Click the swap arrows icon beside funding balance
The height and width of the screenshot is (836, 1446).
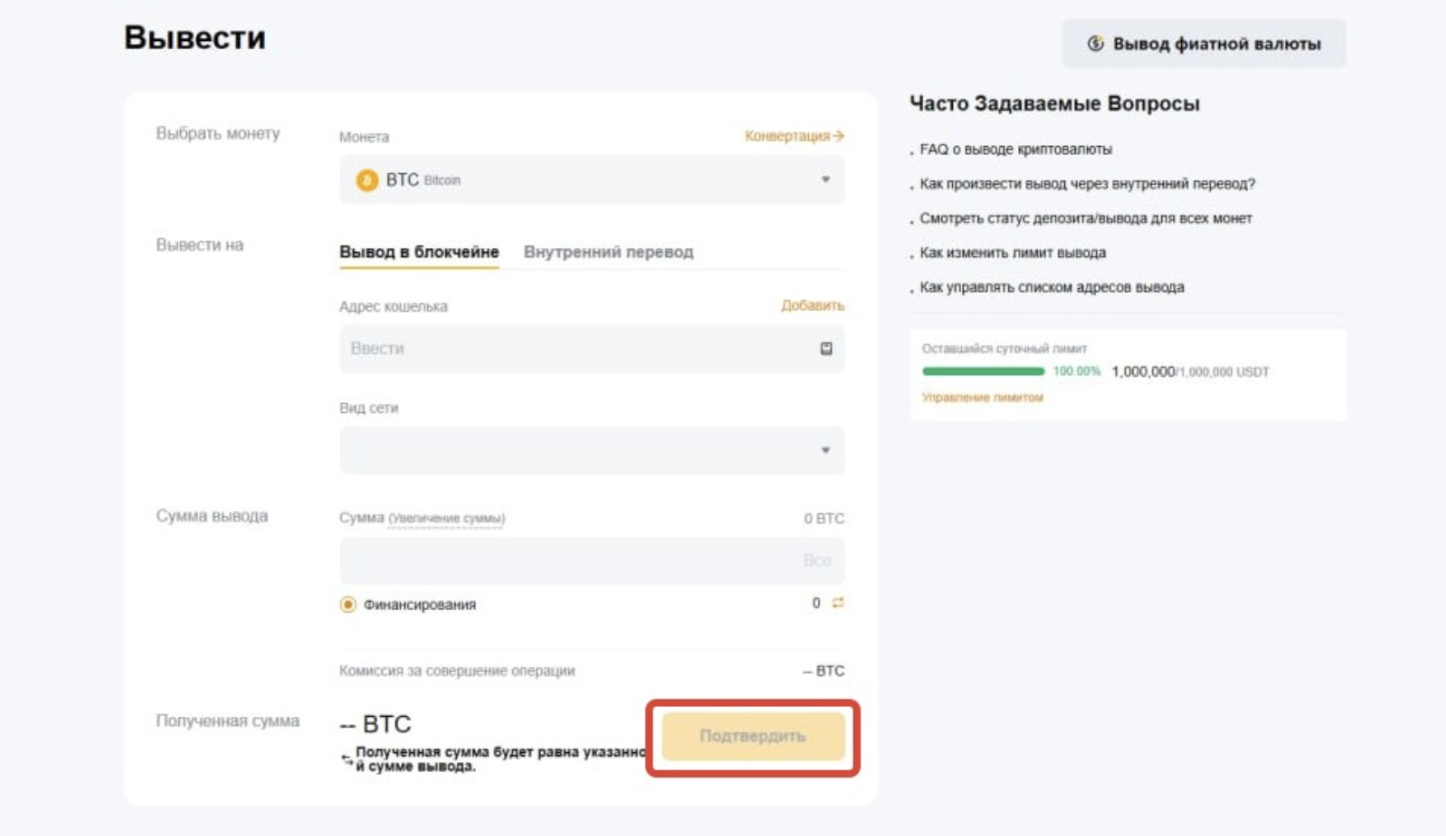click(x=838, y=603)
